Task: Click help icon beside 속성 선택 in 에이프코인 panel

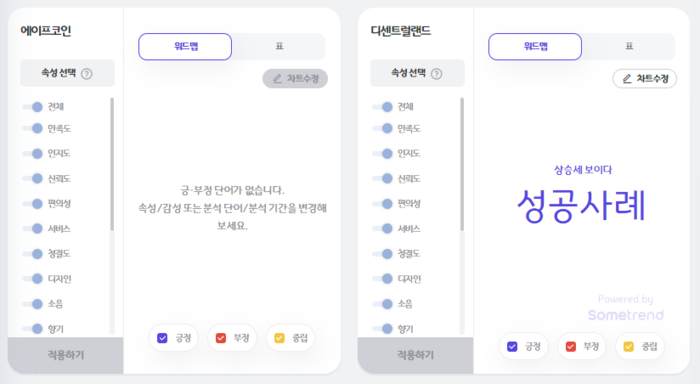Action: 87,74
